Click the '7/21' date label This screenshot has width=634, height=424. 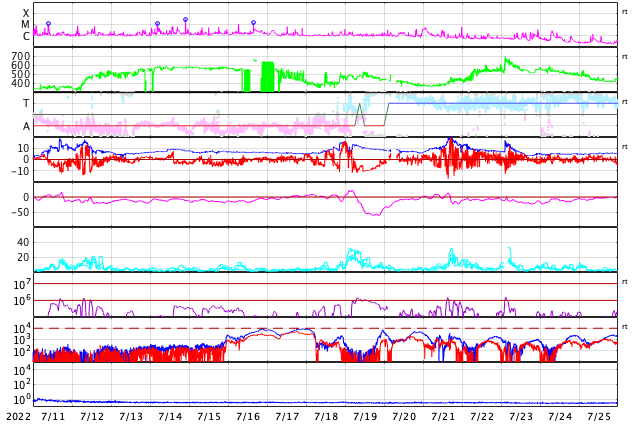(x=443, y=417)
